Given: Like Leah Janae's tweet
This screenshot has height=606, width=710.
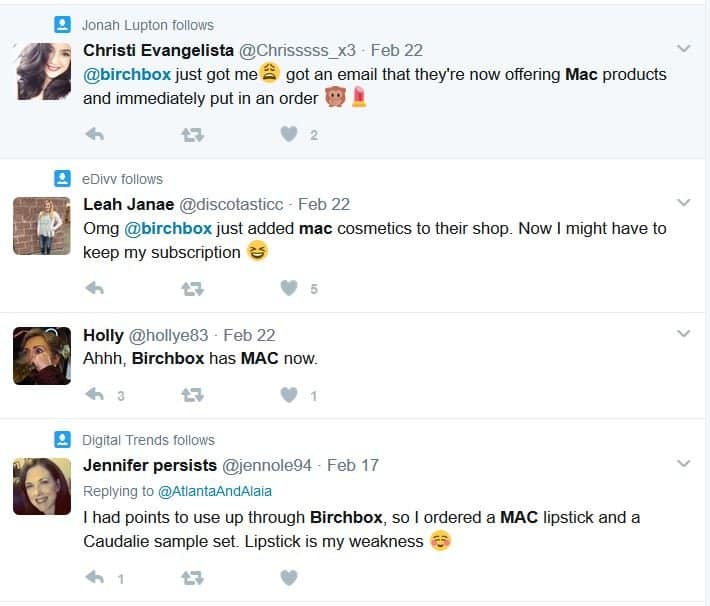Looking at the screenshot, I should 289,288.
